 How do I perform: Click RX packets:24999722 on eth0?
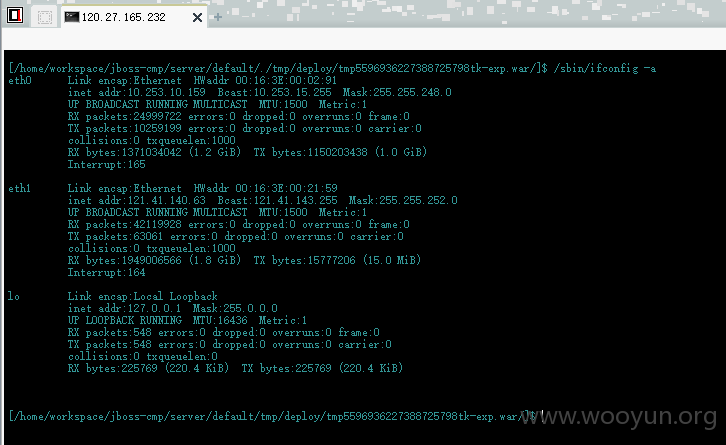pyautogui.click(x=125, y=117)
